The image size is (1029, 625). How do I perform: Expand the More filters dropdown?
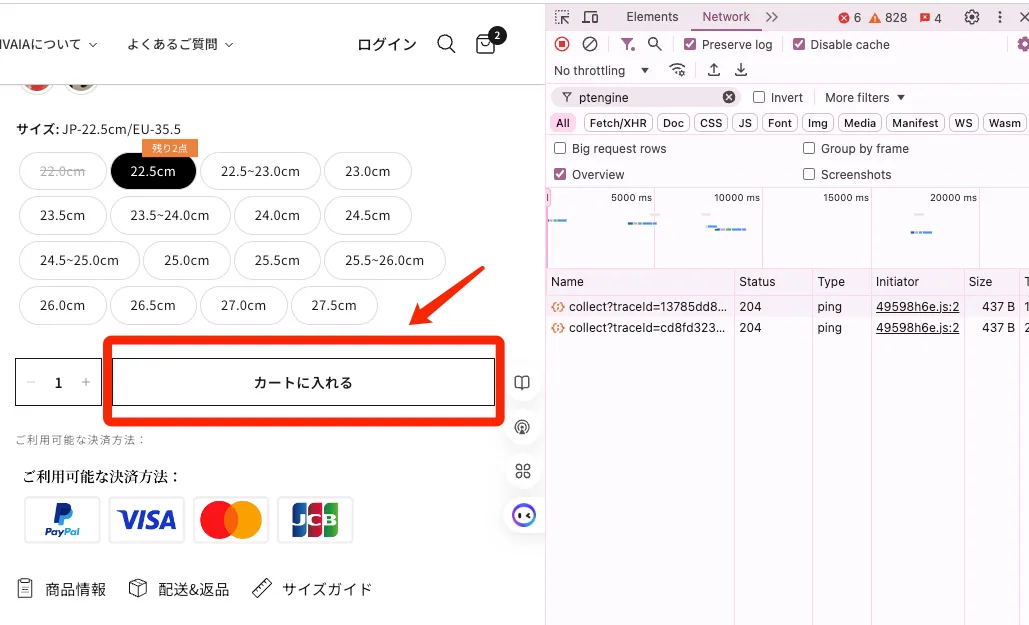(x=864, y=97)
